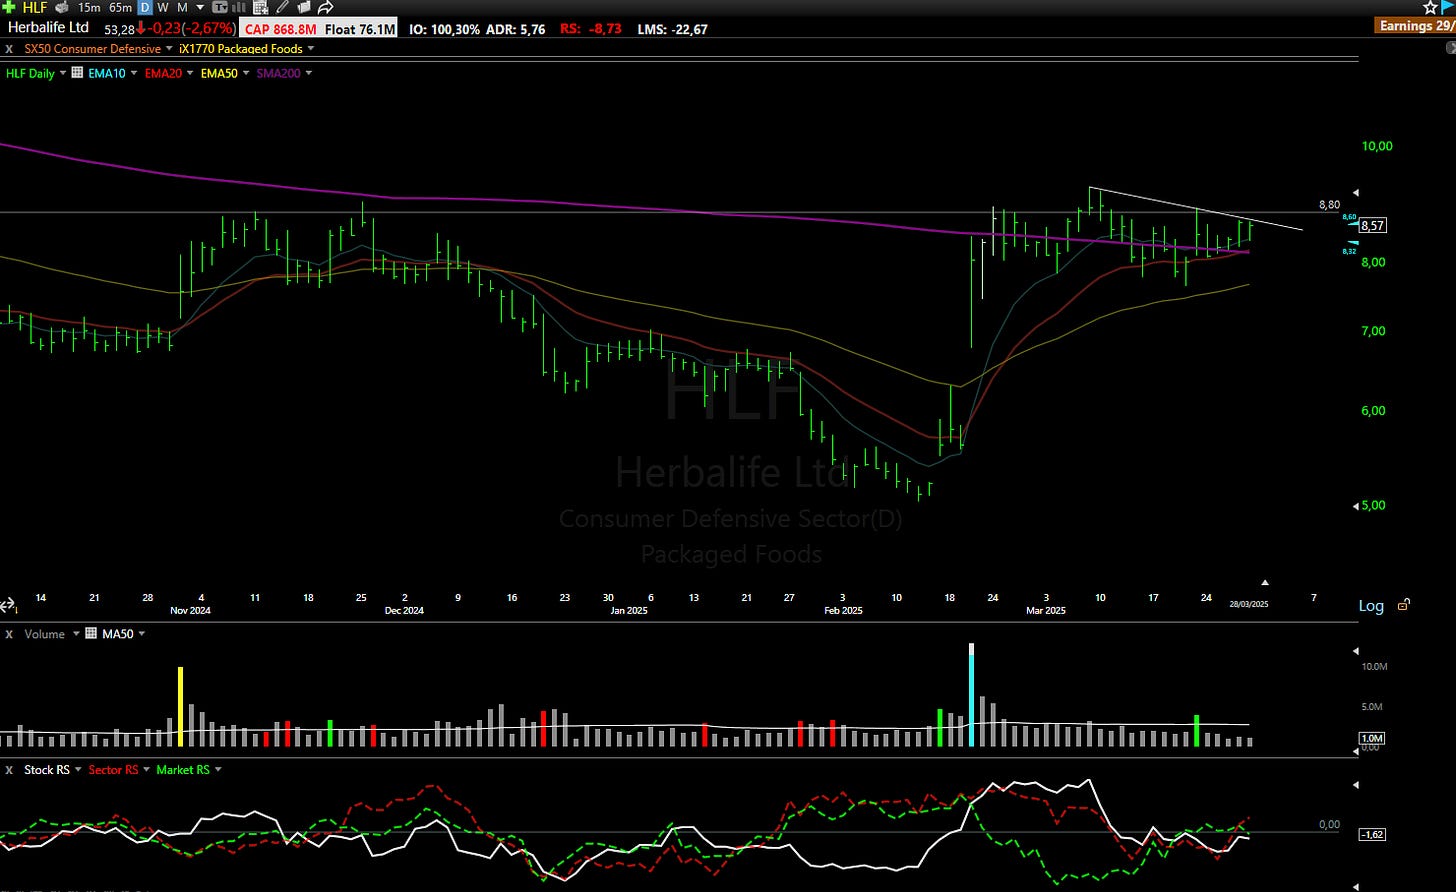Toggle the favorite star icon

pos(1430,7)
